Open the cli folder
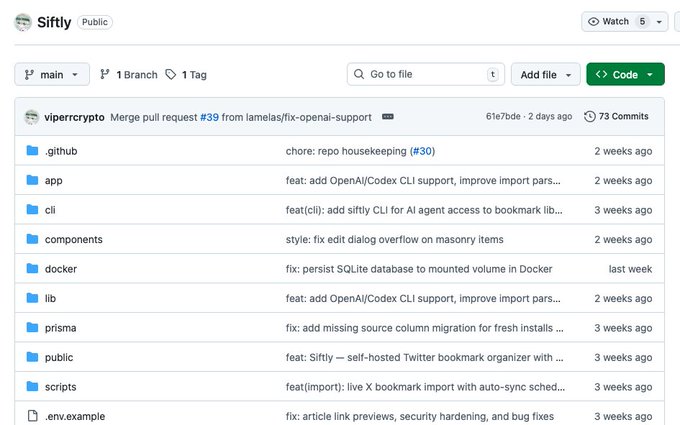The height and width of the screenshot is (425, 680). pos(50,210)
